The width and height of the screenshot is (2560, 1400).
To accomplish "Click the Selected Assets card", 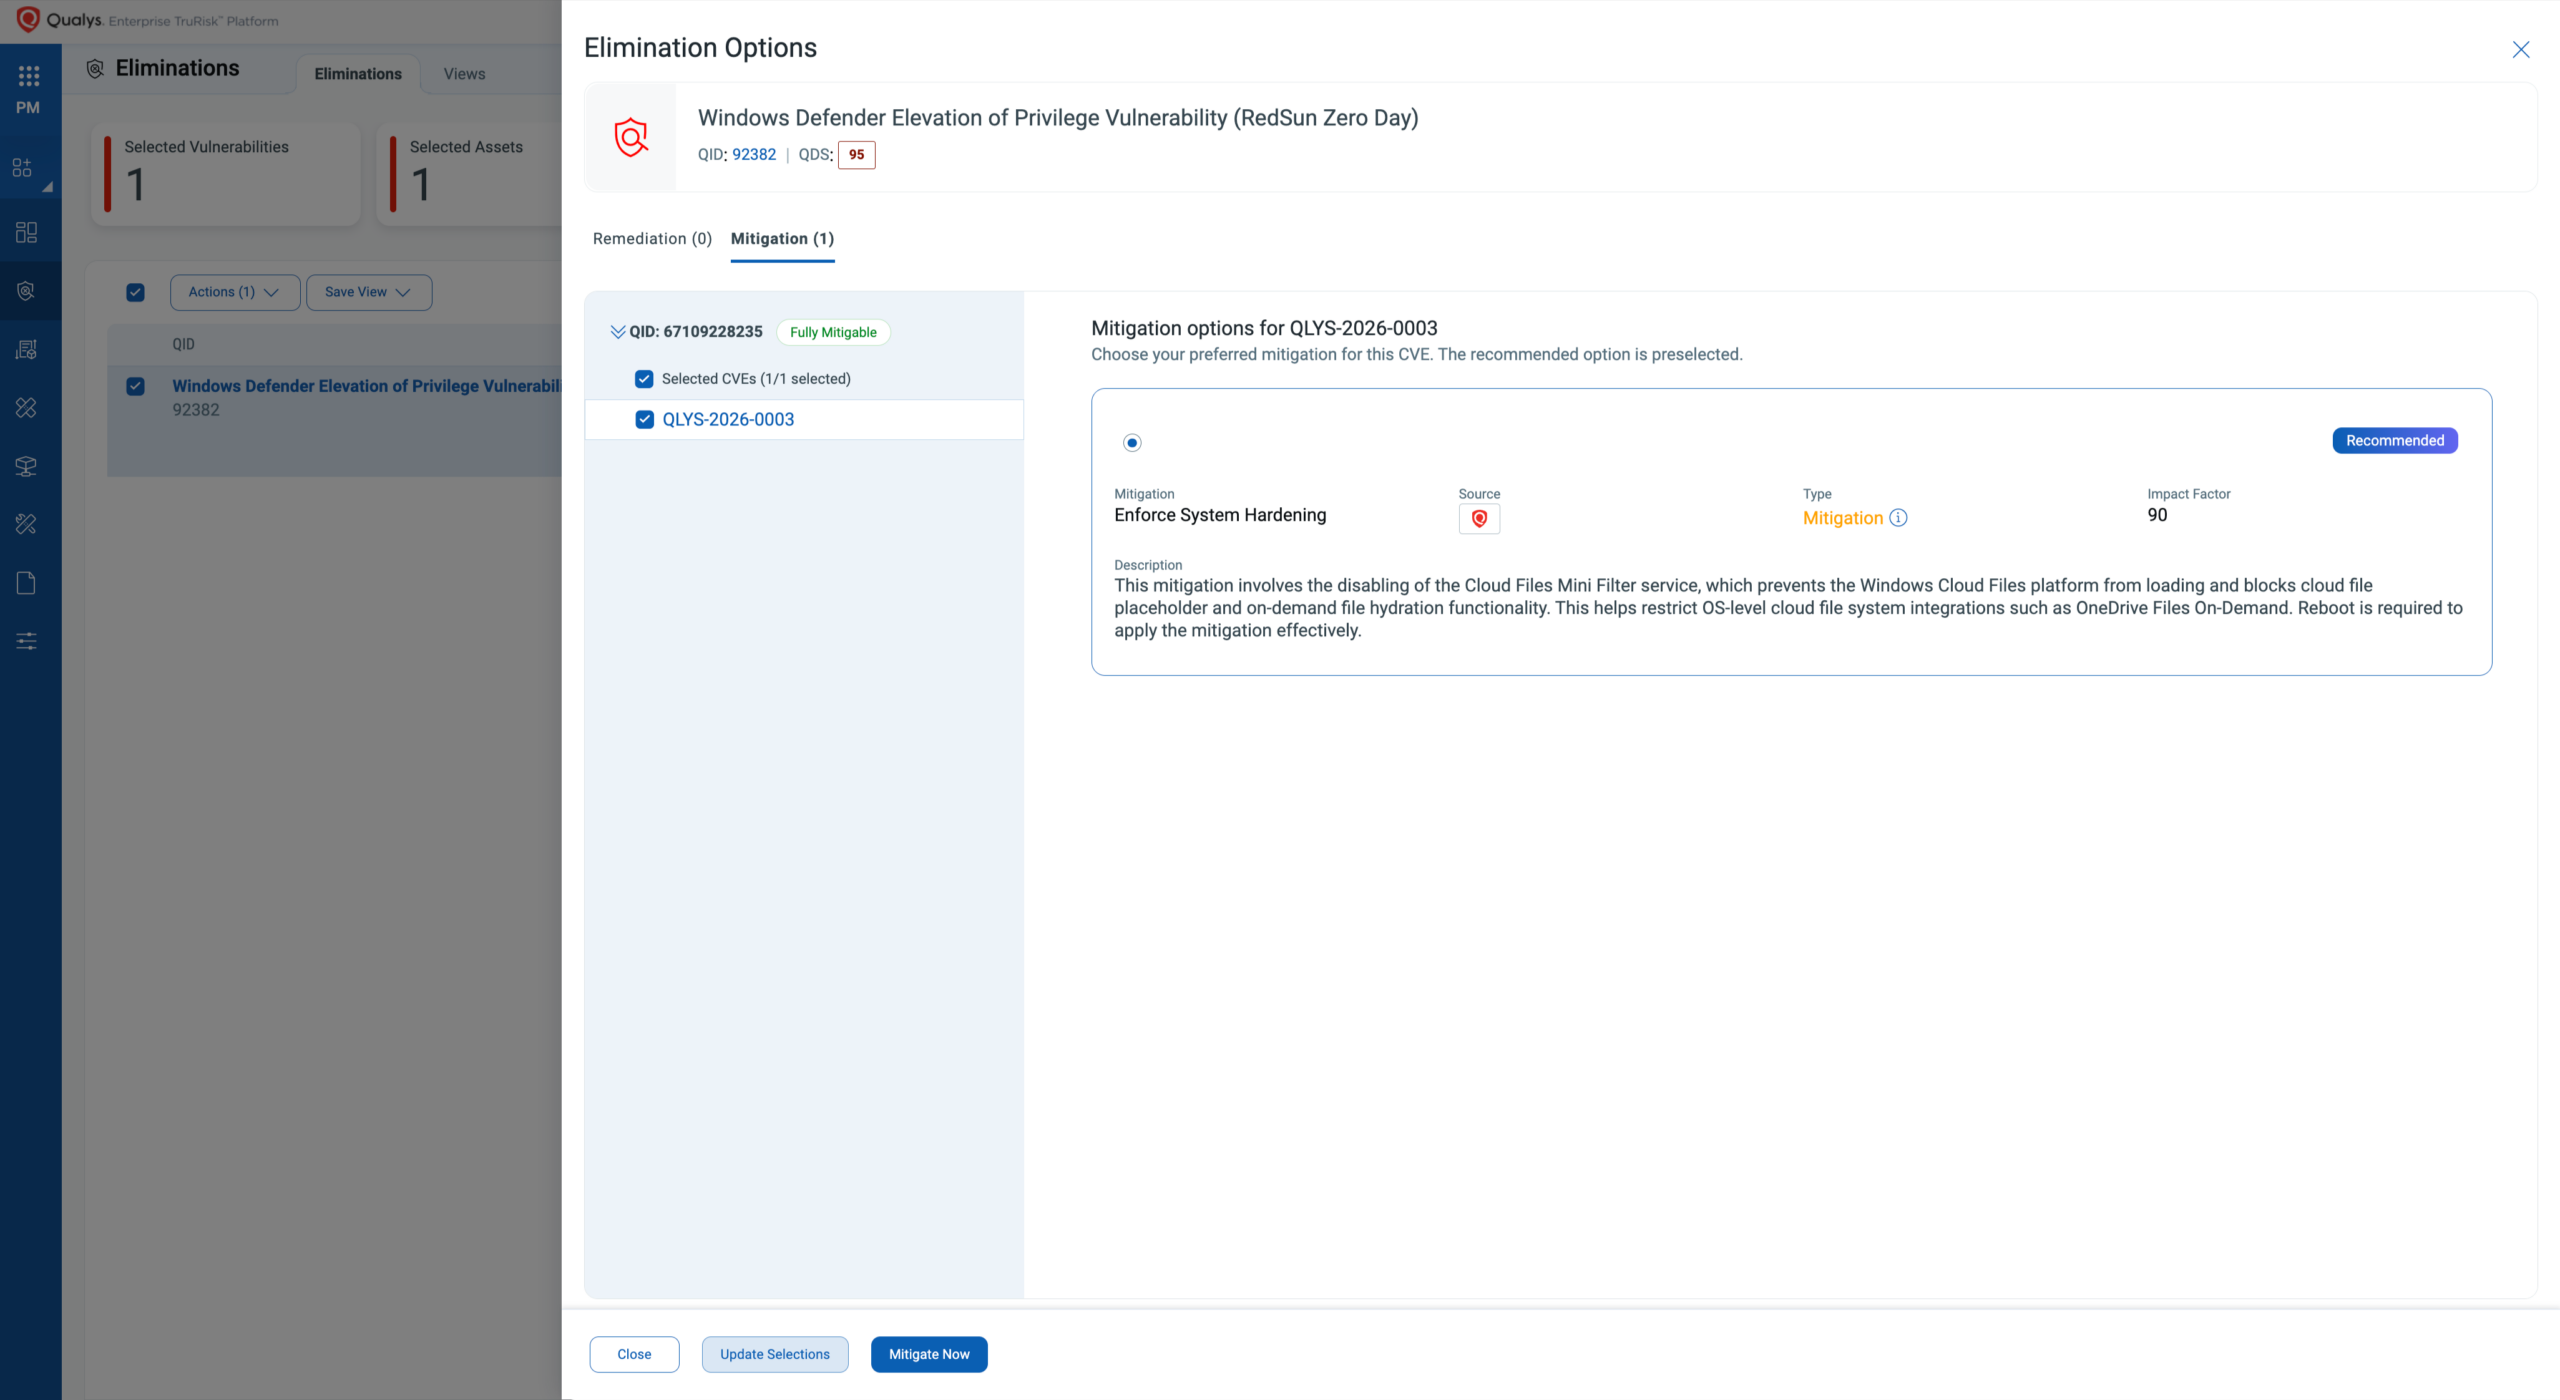I will pyautogui.click(x=469, y=174).
